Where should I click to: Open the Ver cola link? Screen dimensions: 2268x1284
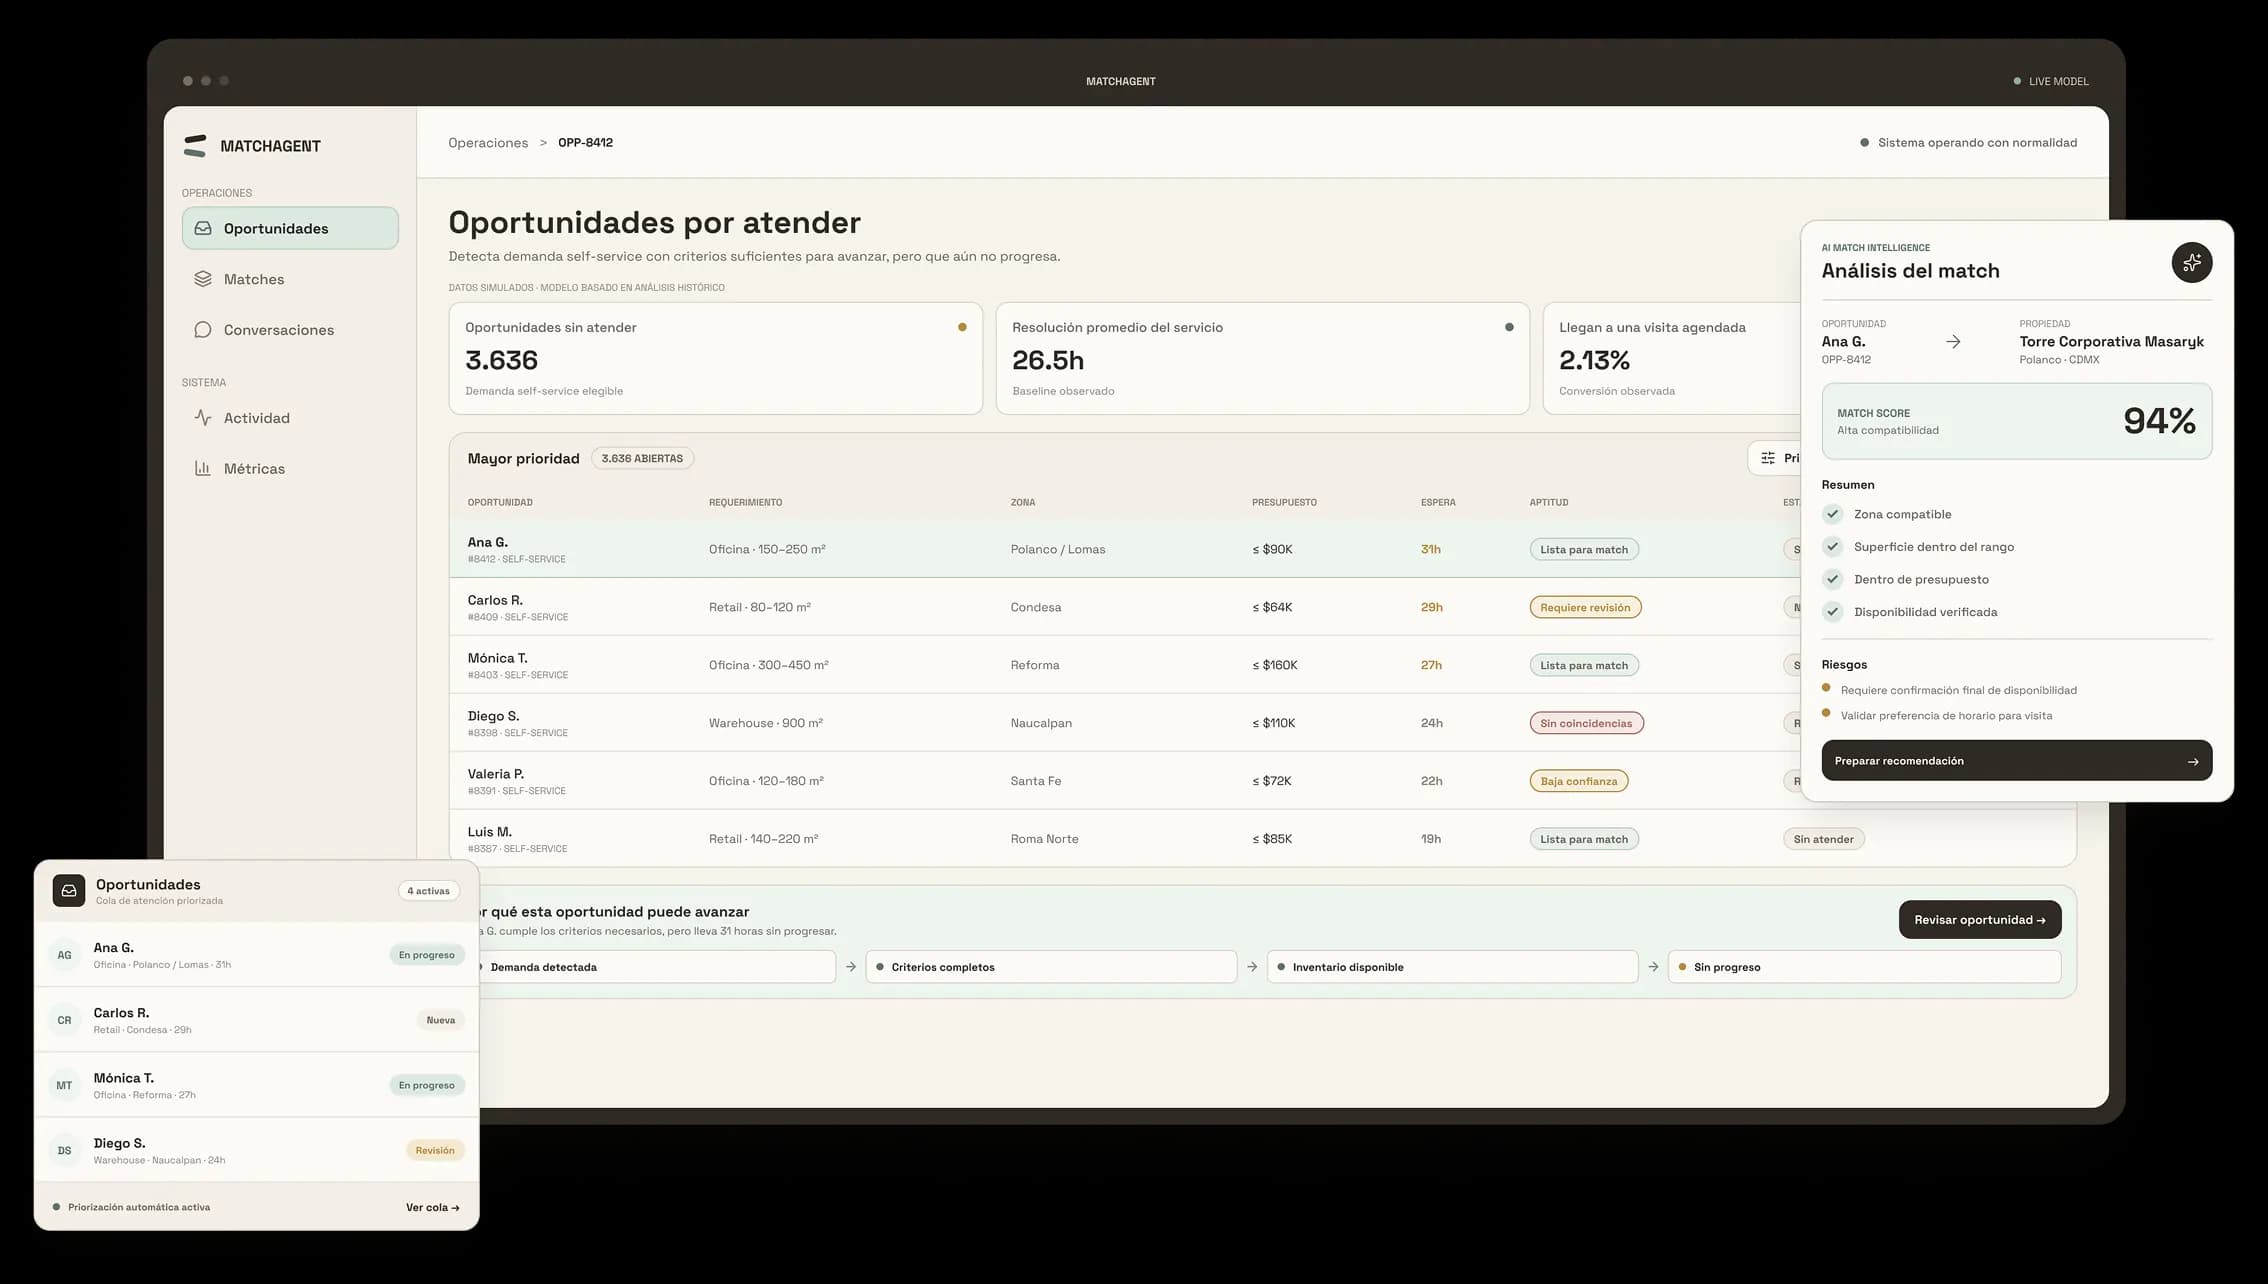pos(432,1207)
